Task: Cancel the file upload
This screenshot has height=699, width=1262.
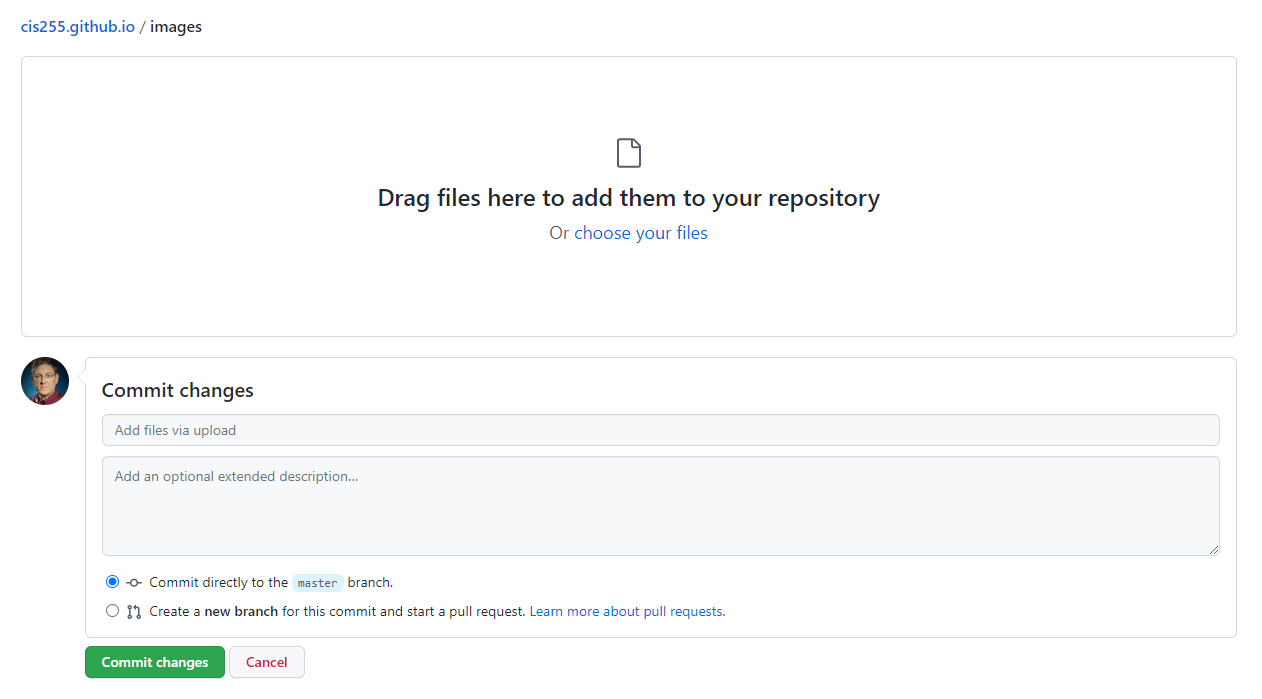Action: pyautogui.click(x=266, y=662)
